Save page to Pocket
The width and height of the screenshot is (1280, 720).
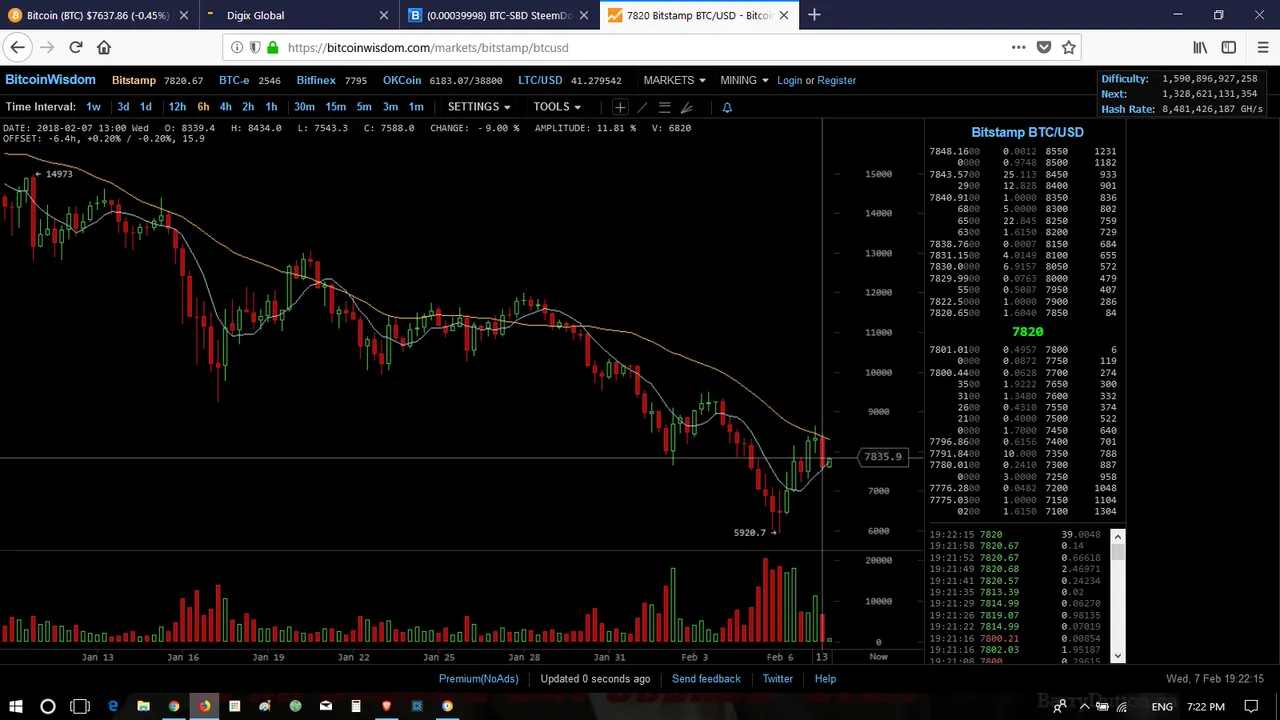click(1044, 47)
